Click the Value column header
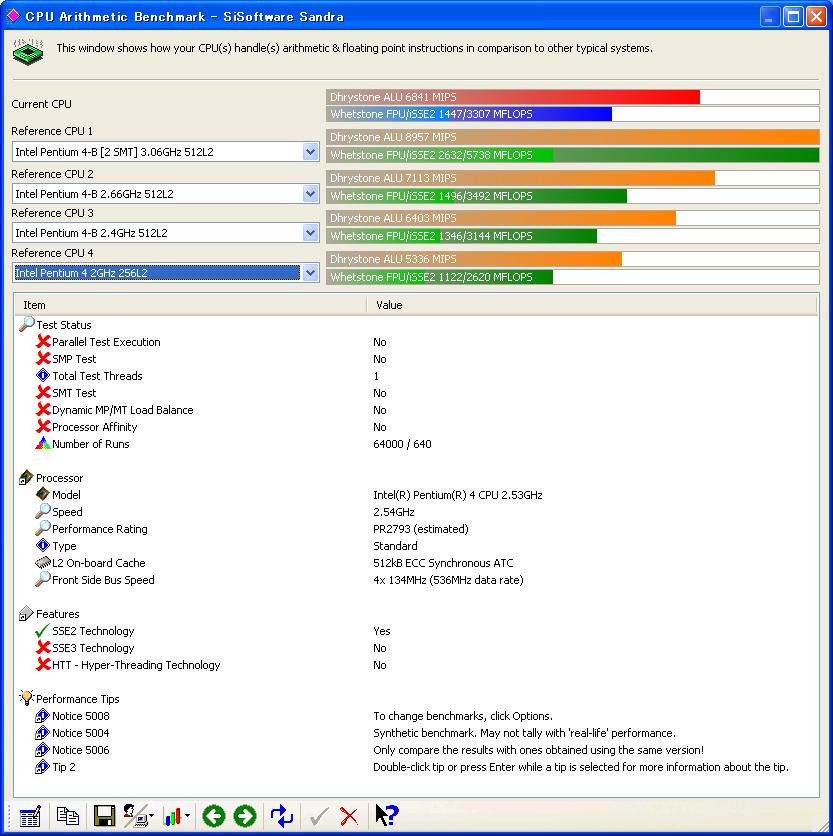Viewport: 833px width, 836px height. 592,305
